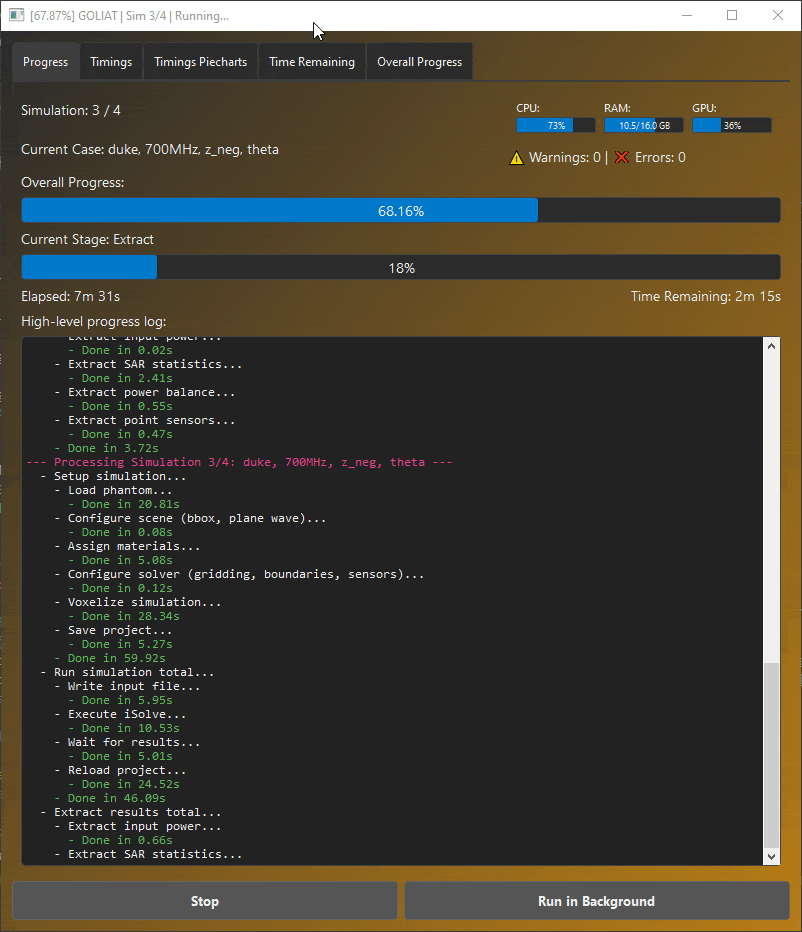Image resolution: width=802 pixels, height=932 pixels.
Task: Click the RAM usage meter
Action: coord(643,124)
